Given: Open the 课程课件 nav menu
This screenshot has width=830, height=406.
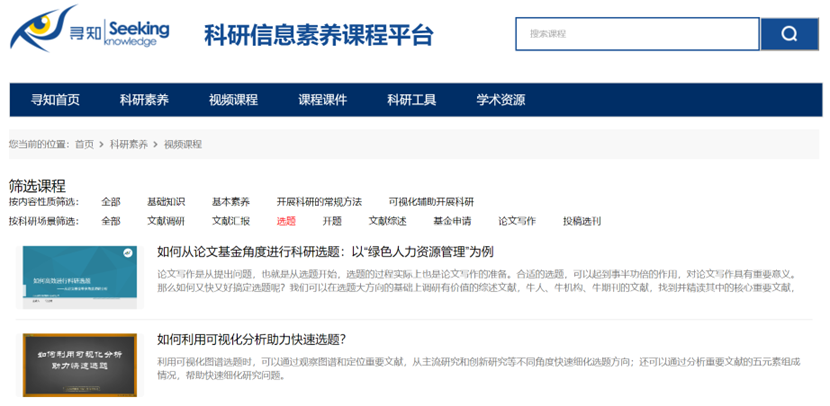Looking at the screenshot, I should point(322,100).
